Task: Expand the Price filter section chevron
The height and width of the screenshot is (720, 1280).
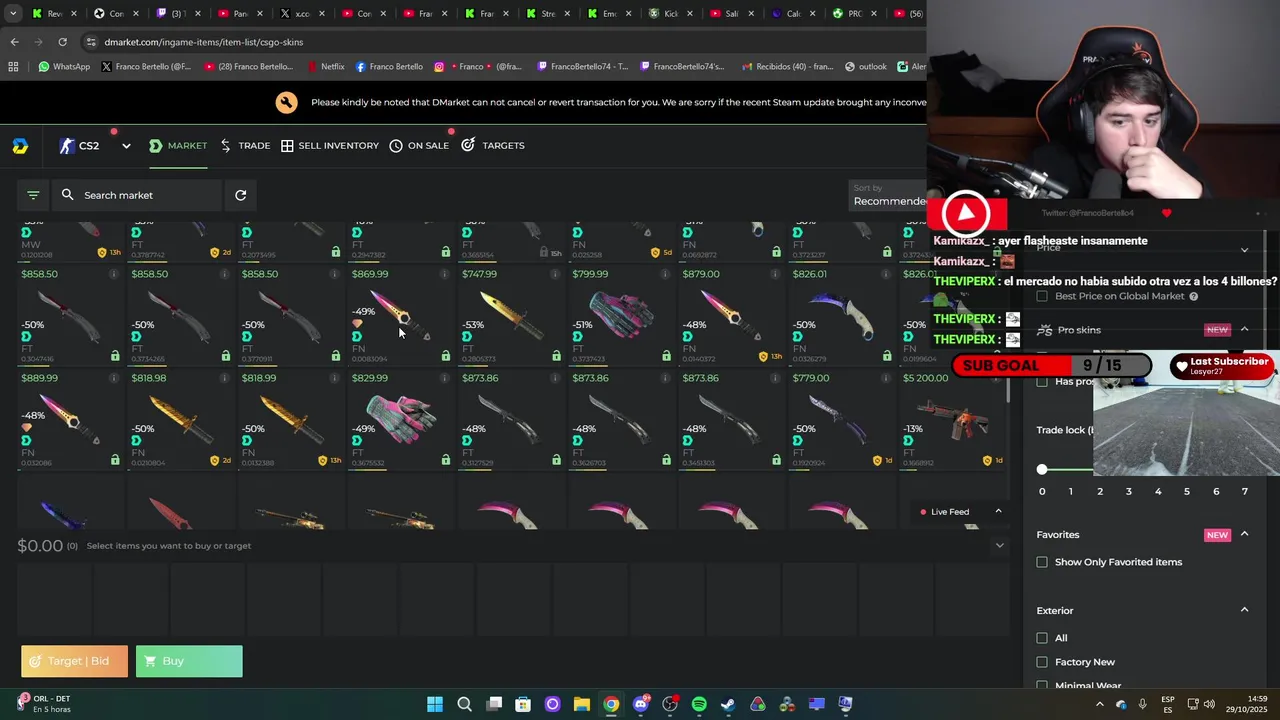Action: pos(1244,249)
